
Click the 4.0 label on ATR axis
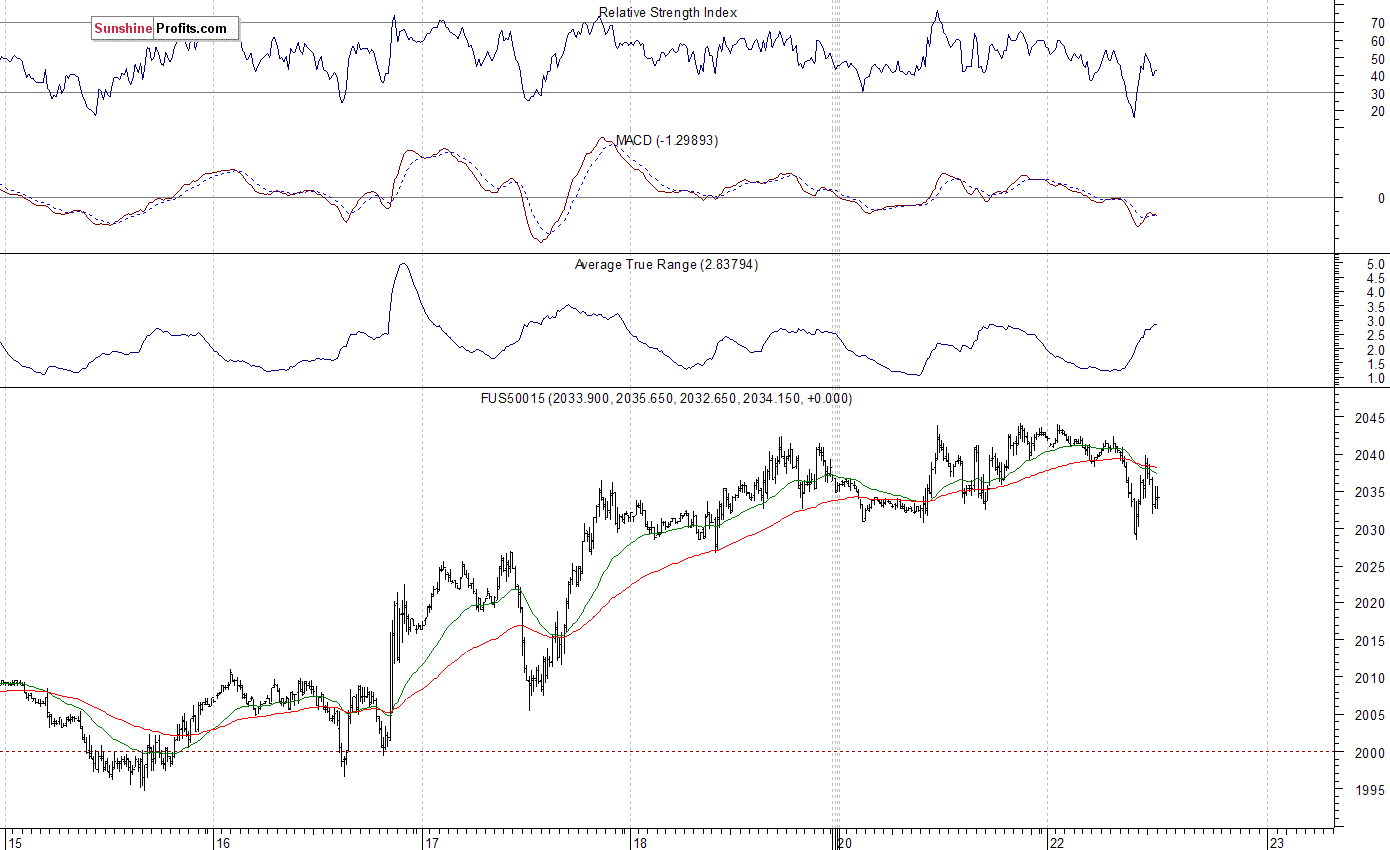[1376, 293]
